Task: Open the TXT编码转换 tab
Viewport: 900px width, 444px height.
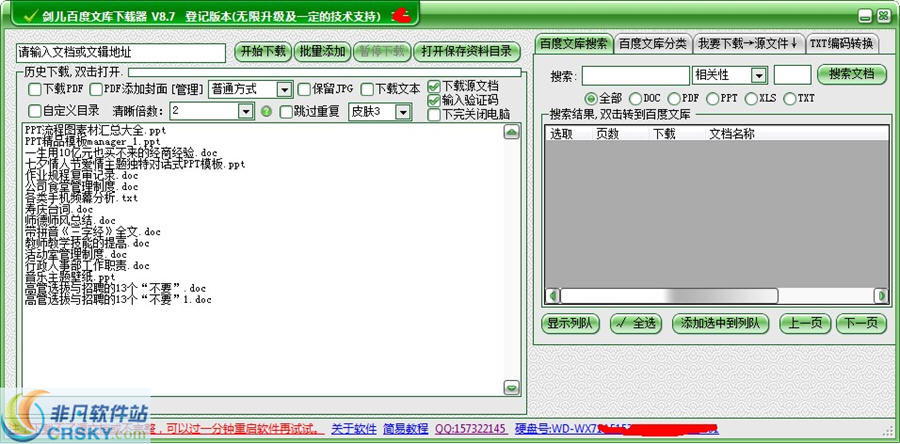Action: point(841,44)
